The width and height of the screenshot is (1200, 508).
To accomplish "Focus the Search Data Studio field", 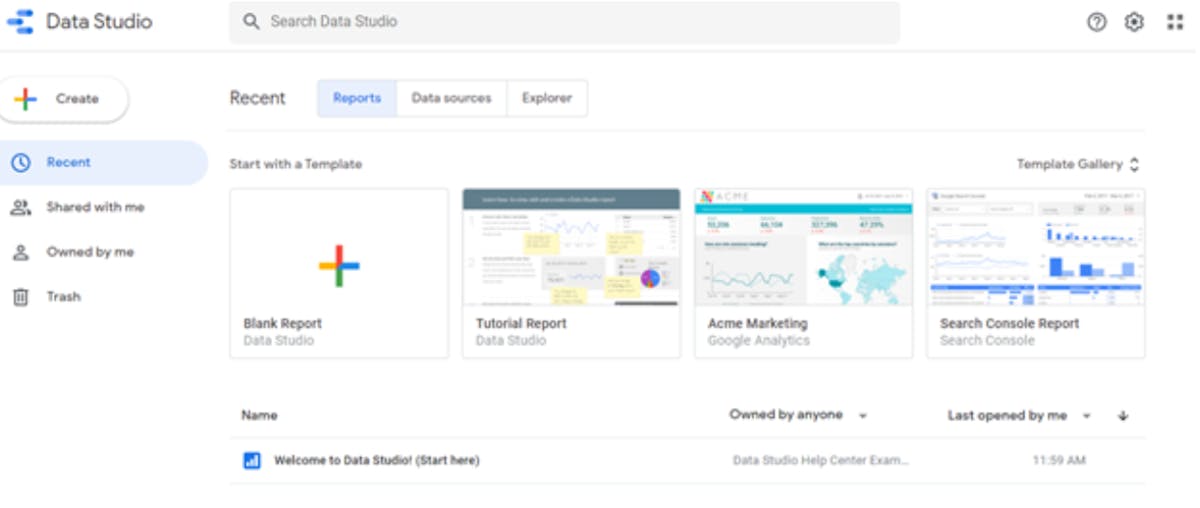I will (x=564, y=22).
